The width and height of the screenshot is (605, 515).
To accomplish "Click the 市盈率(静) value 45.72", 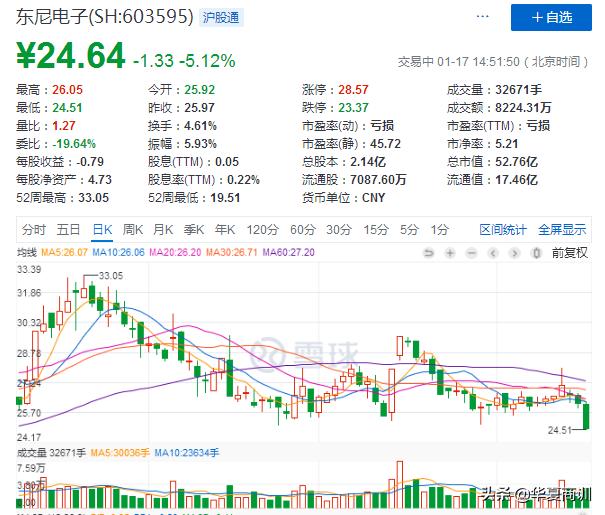I will [385, 144].
